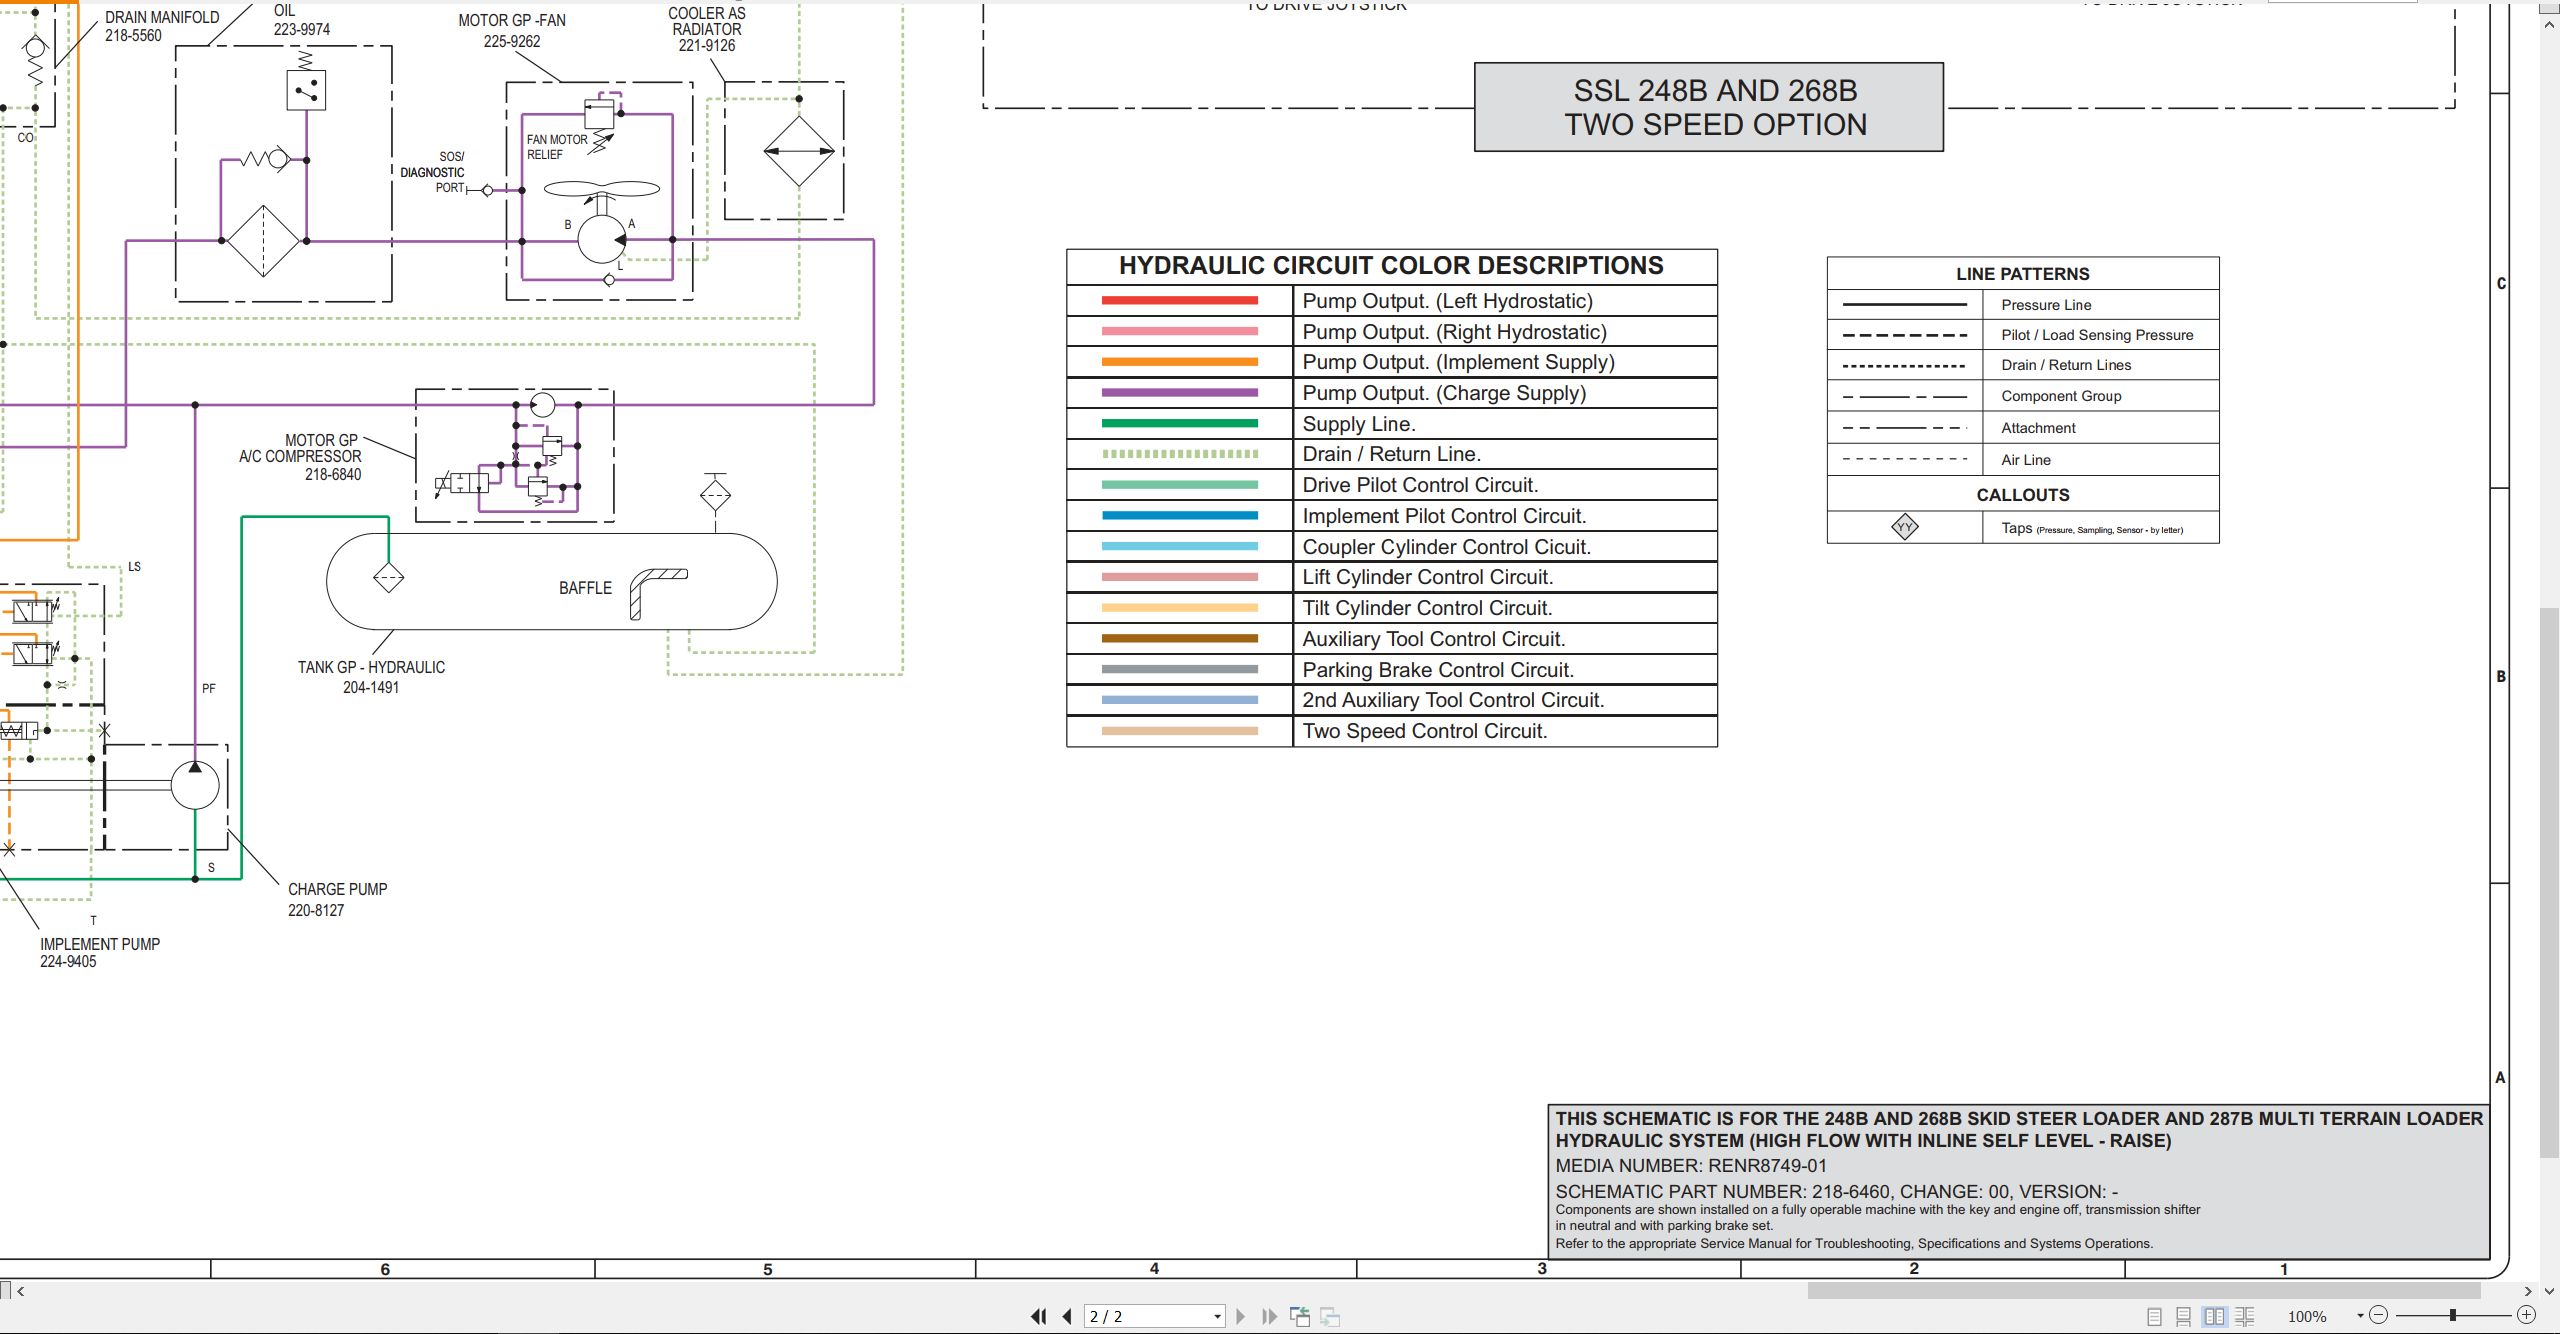
Task: Click 'MOTOR GP A/C COMPRESSOR 218-6840' label
Action: pyautogui.click(x=300, y=457)
